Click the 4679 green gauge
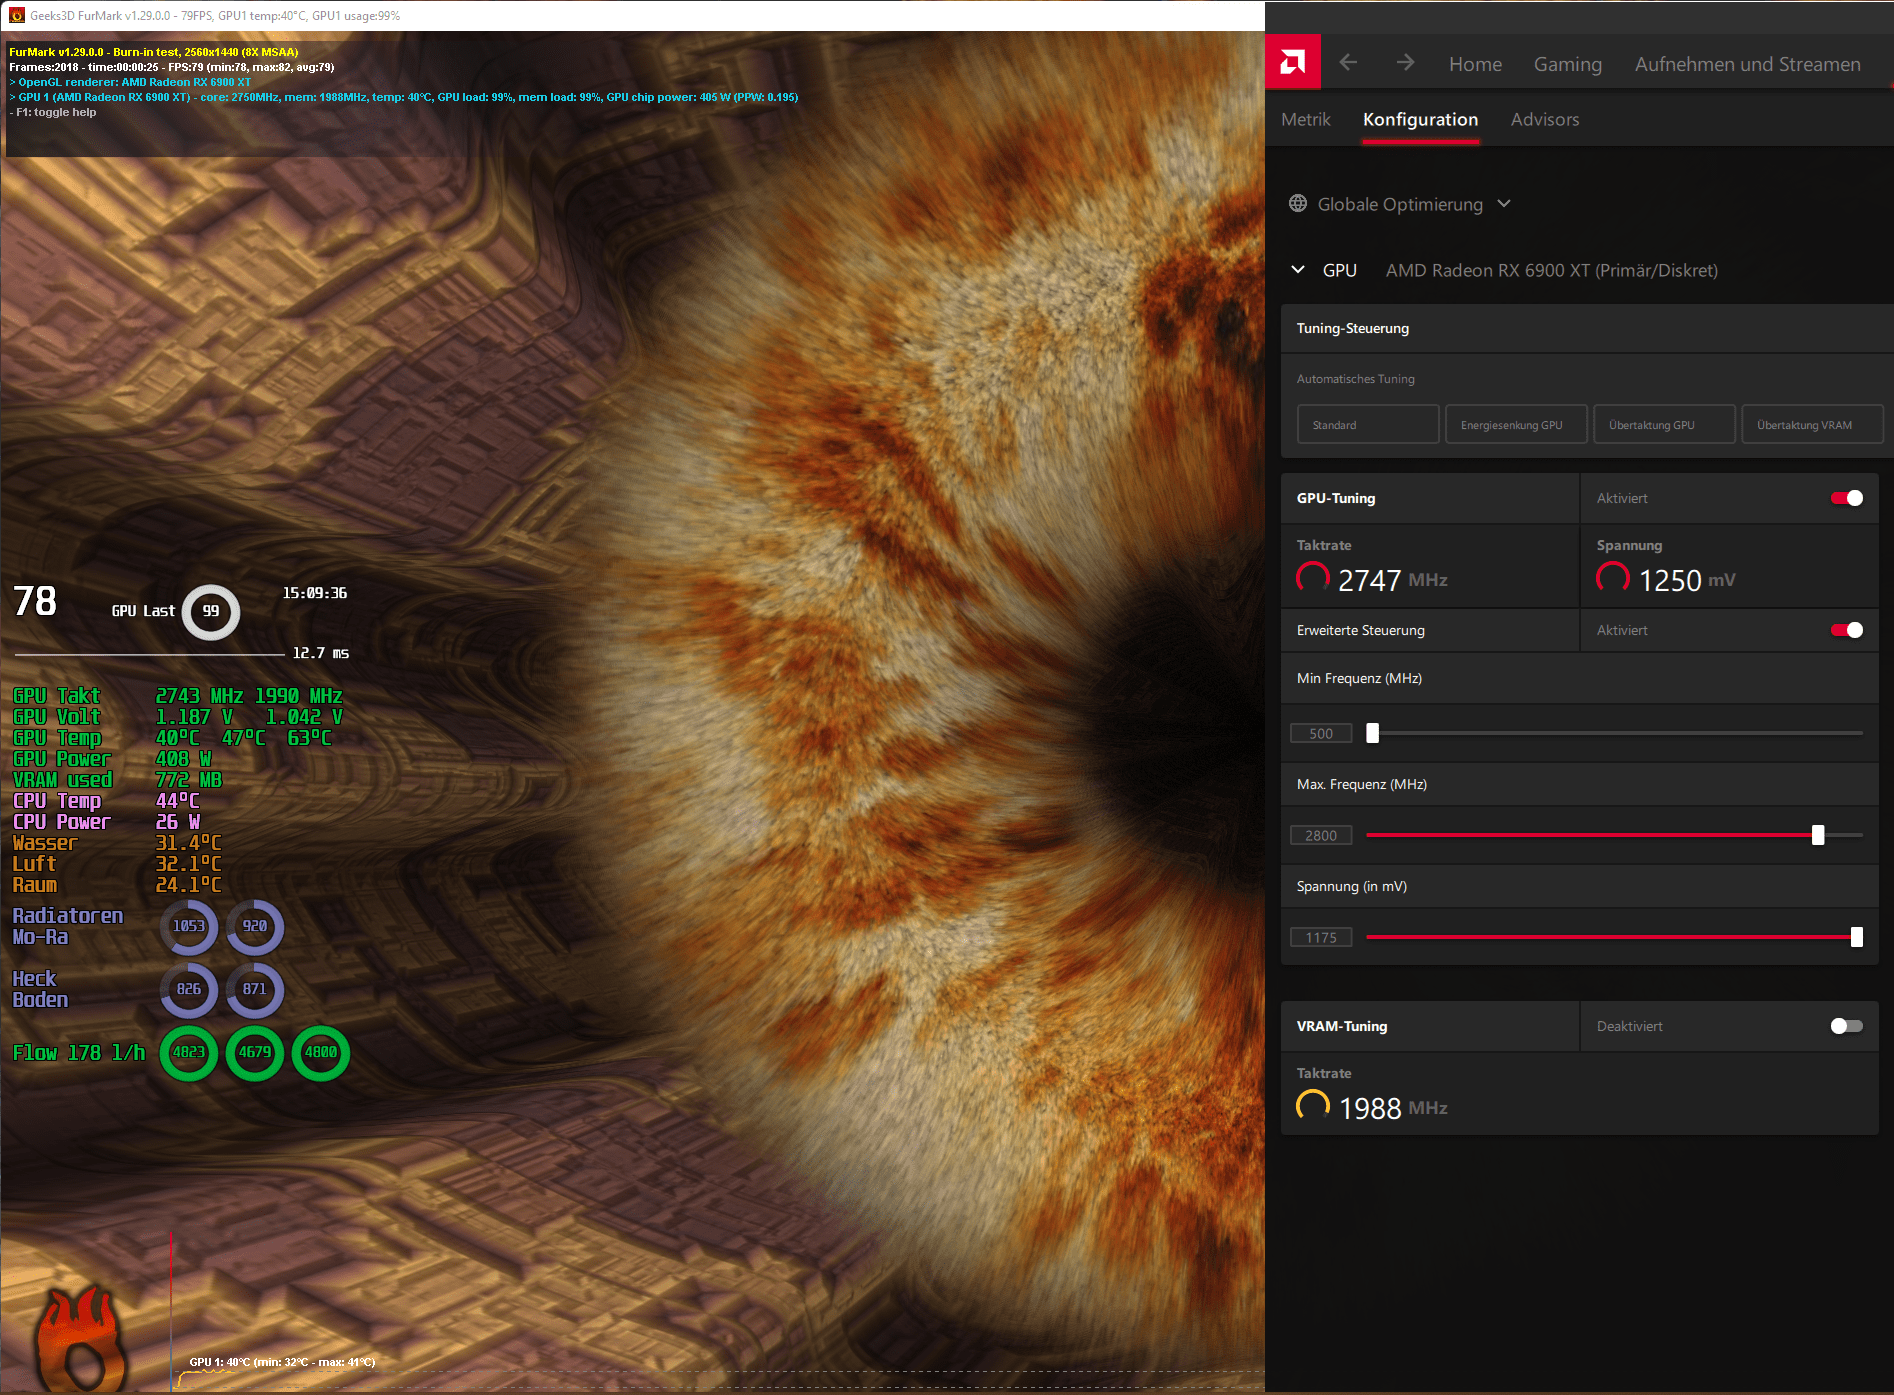1894x1395 pixels. [255, 1052]
